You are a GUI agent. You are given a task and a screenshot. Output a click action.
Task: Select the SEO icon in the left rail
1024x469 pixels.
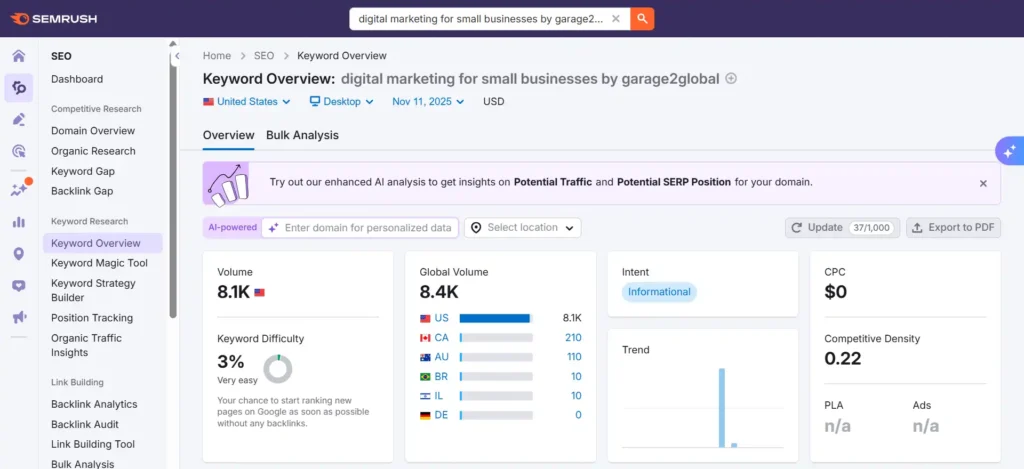[19, 88]
